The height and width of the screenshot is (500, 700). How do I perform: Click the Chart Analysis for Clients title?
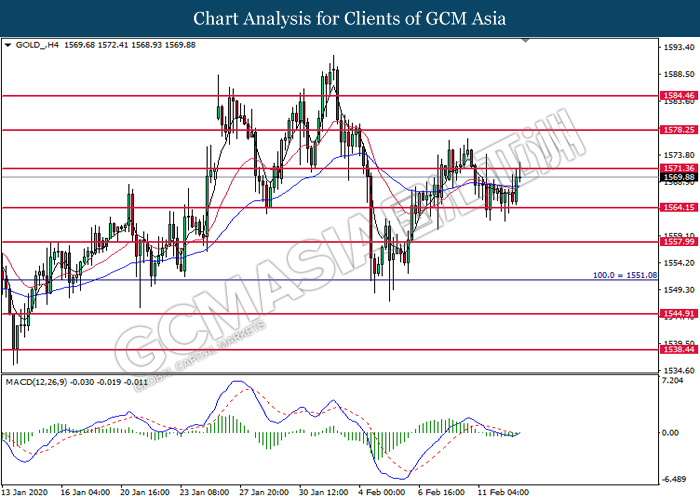(x=350, y=19)
